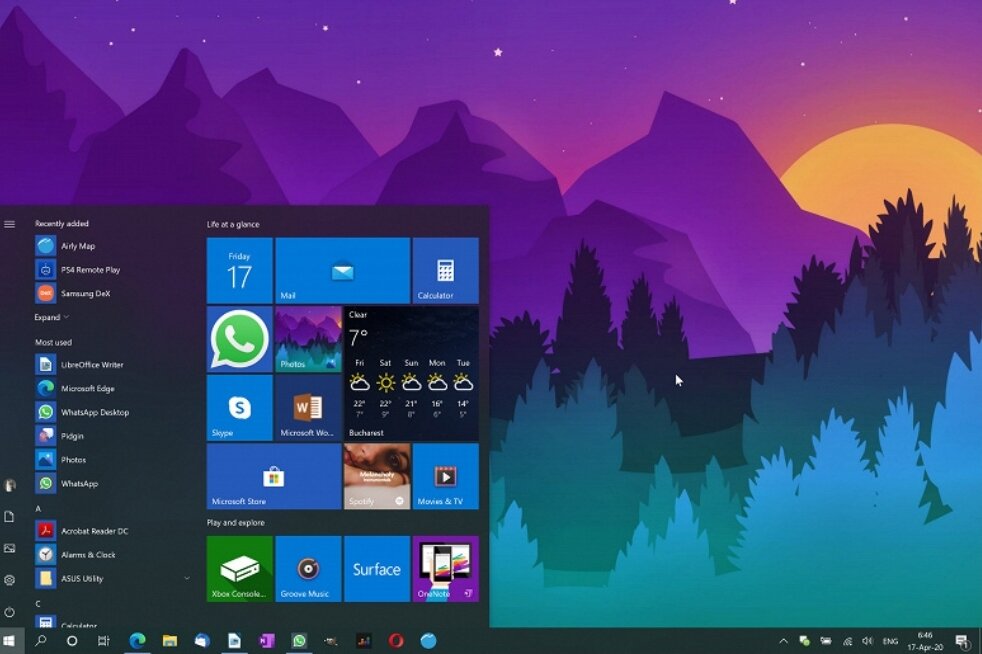
Task: Open the Xbox Console Companion tile
Action: [240, 569]
